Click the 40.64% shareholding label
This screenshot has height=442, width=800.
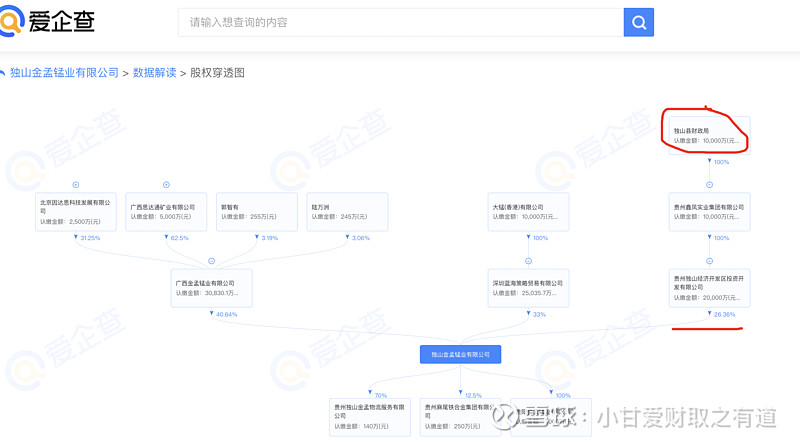[x=227, y=314]
